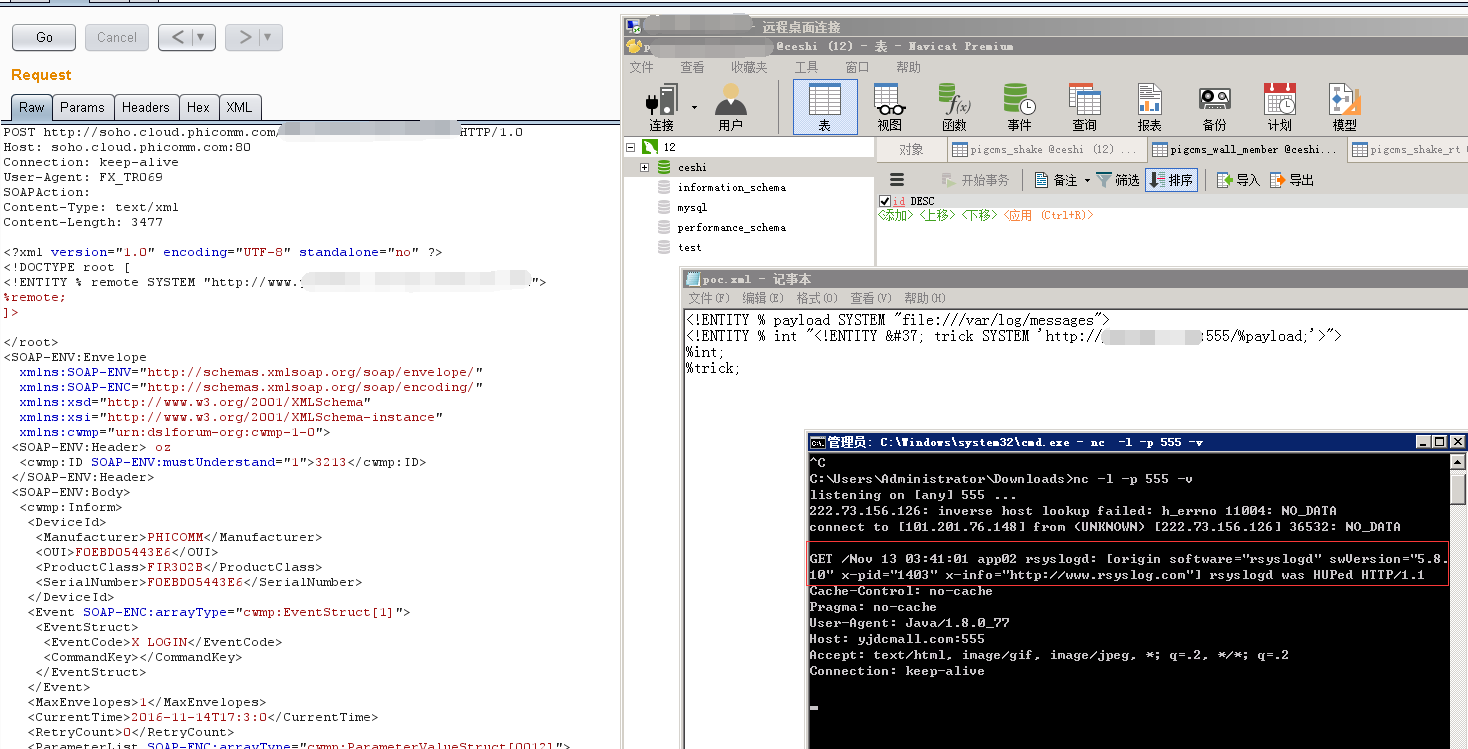Uncheck the id DESC sort checkbox

pos(884,201)
